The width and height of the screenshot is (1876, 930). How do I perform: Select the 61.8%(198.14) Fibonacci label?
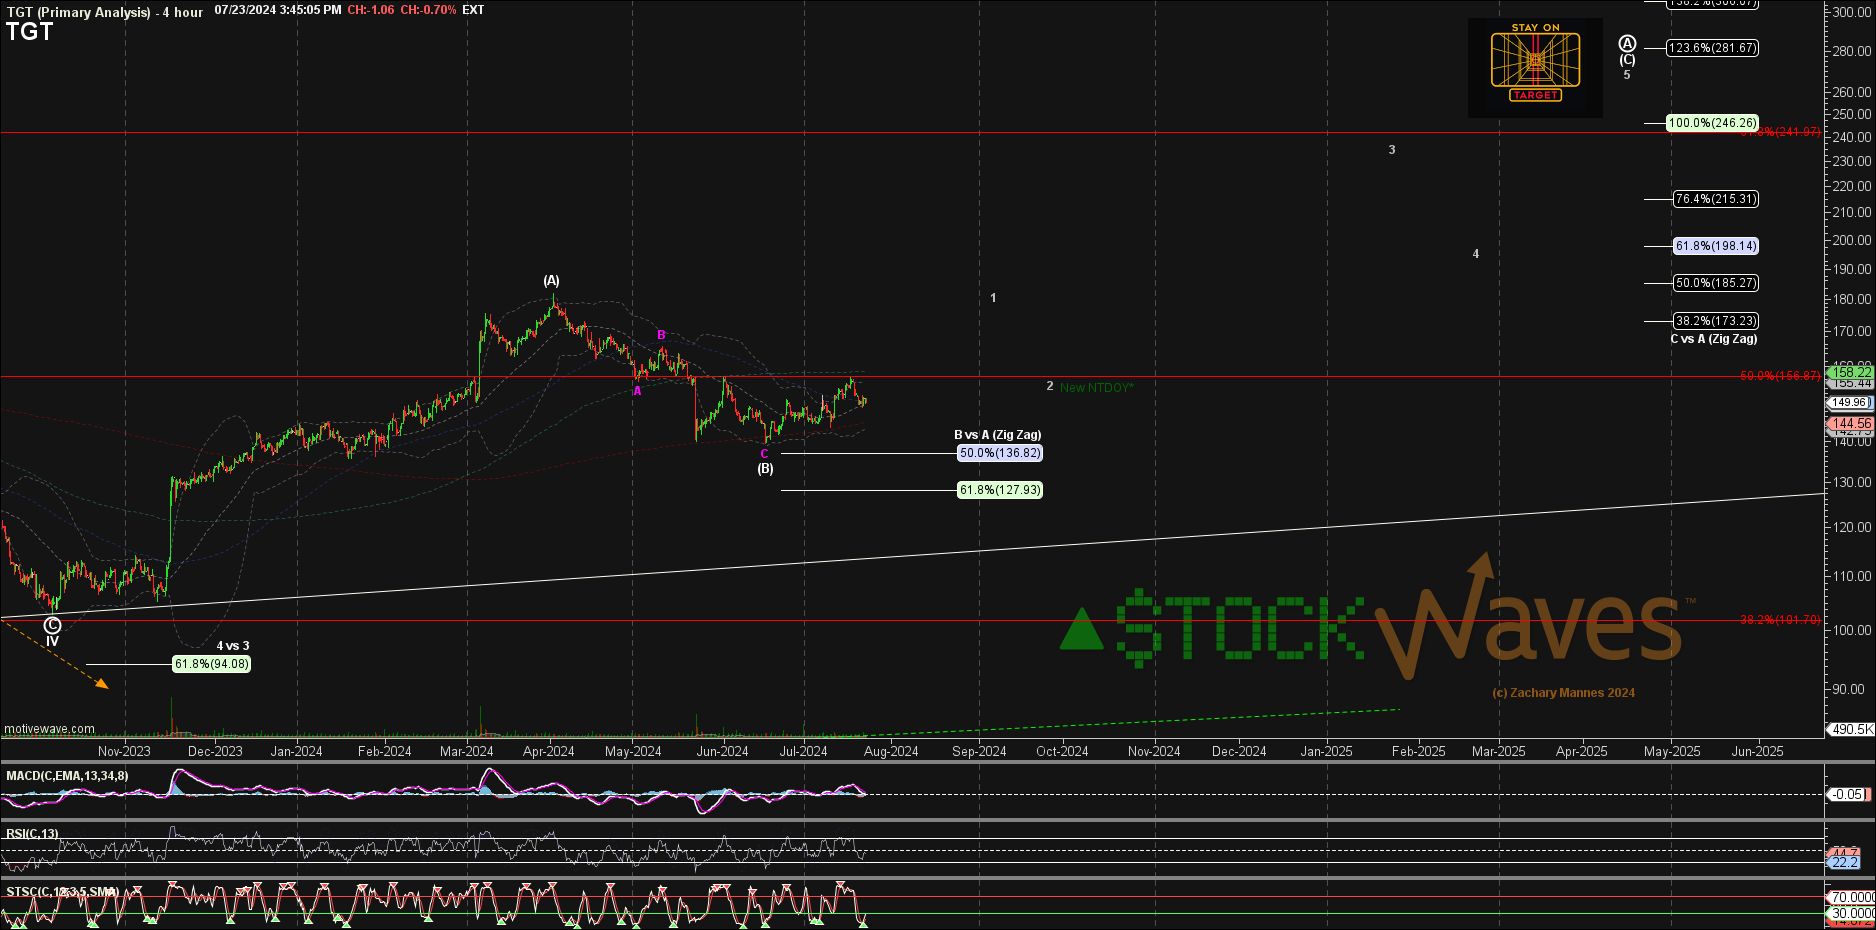coord(1716,246)
